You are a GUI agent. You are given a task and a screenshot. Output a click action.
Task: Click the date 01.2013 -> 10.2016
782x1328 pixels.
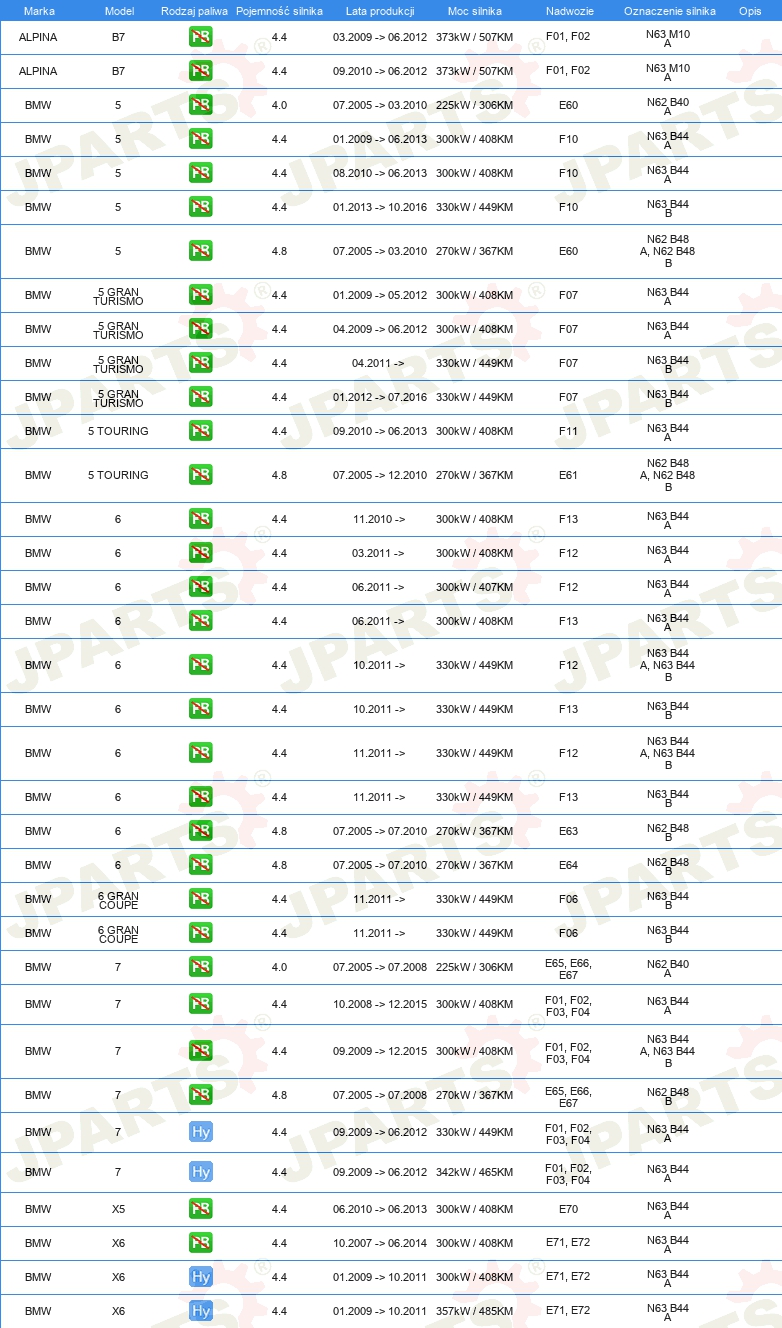[380, 208]
